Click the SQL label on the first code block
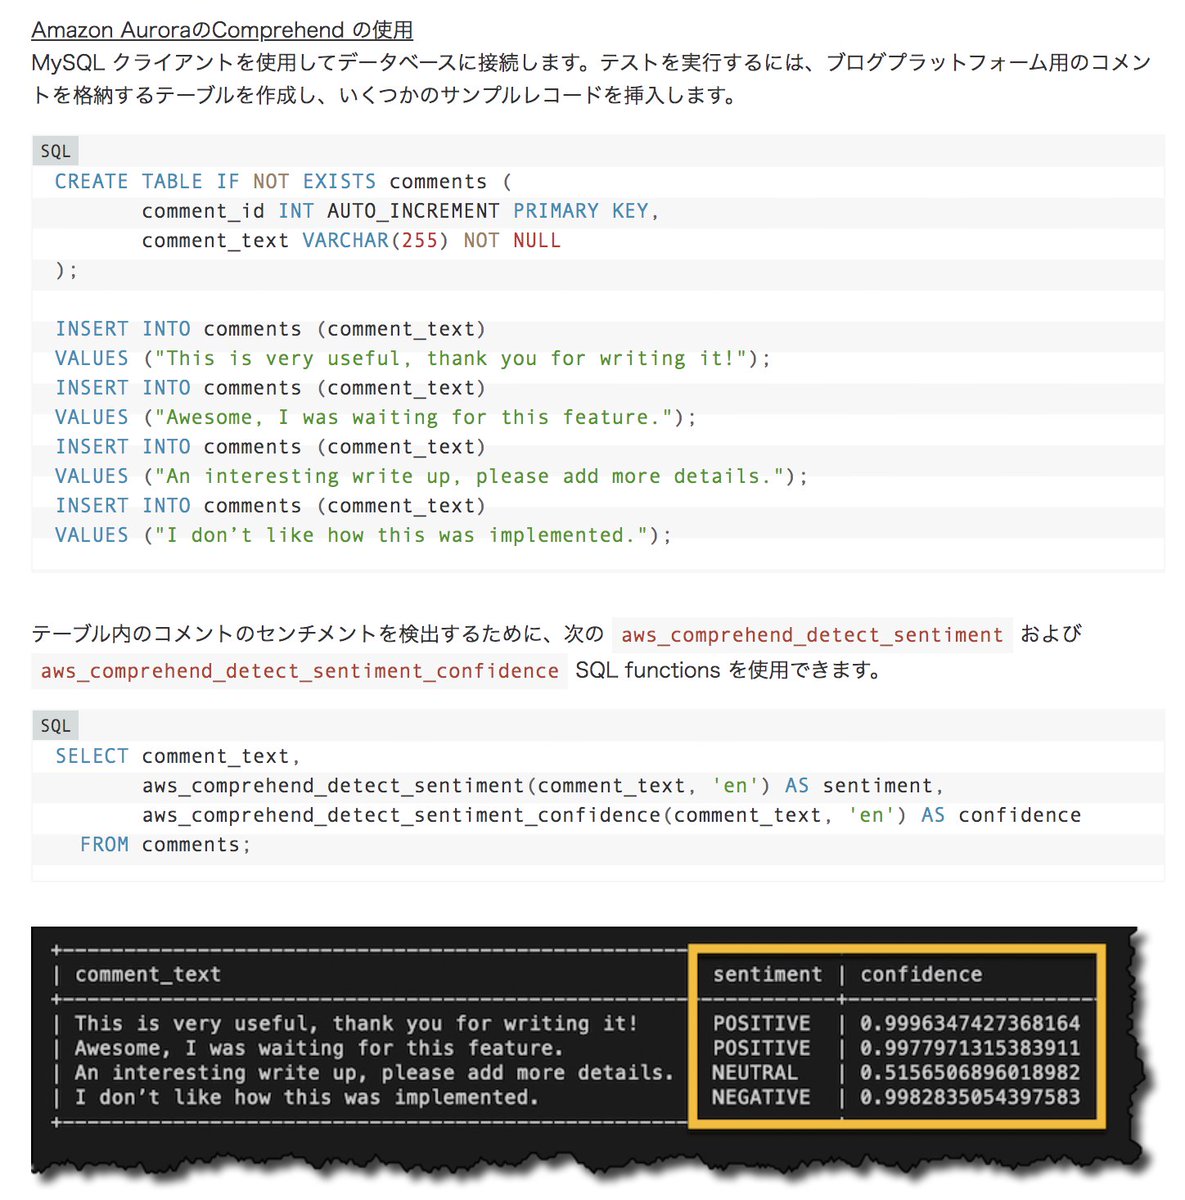Viewport: 1185px width, 1200px height. click(x=56, y=152)
